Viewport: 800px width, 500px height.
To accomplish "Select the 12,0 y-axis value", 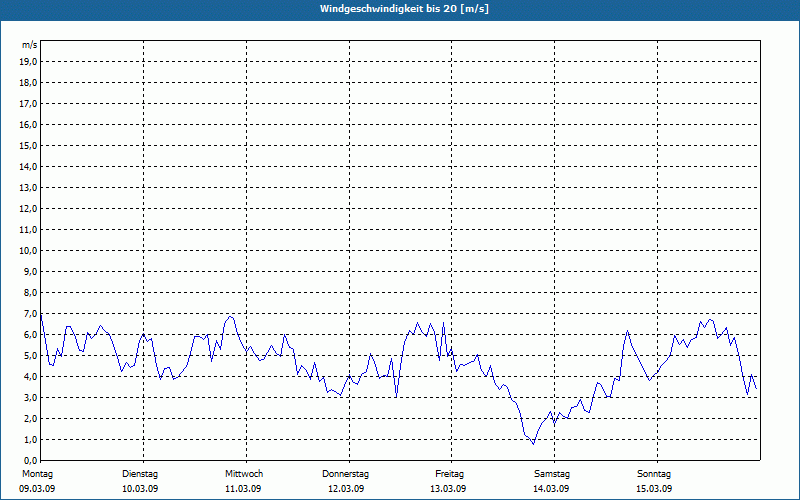I will click(x=28, y=209).
